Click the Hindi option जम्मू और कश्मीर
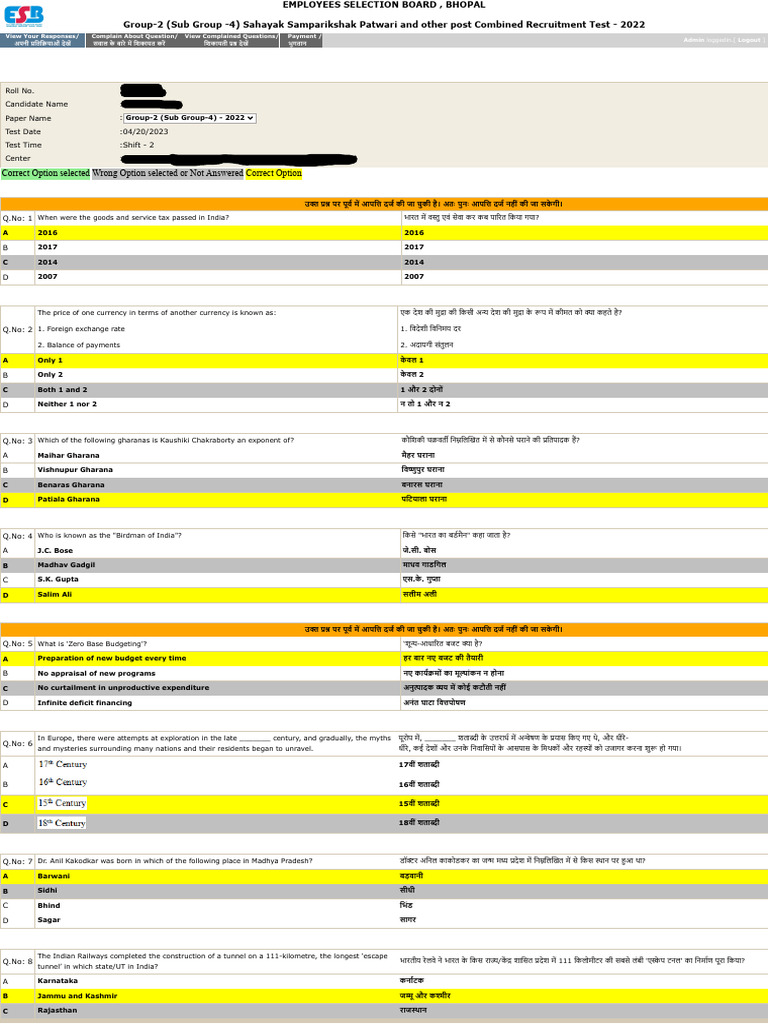 (425, 996)
